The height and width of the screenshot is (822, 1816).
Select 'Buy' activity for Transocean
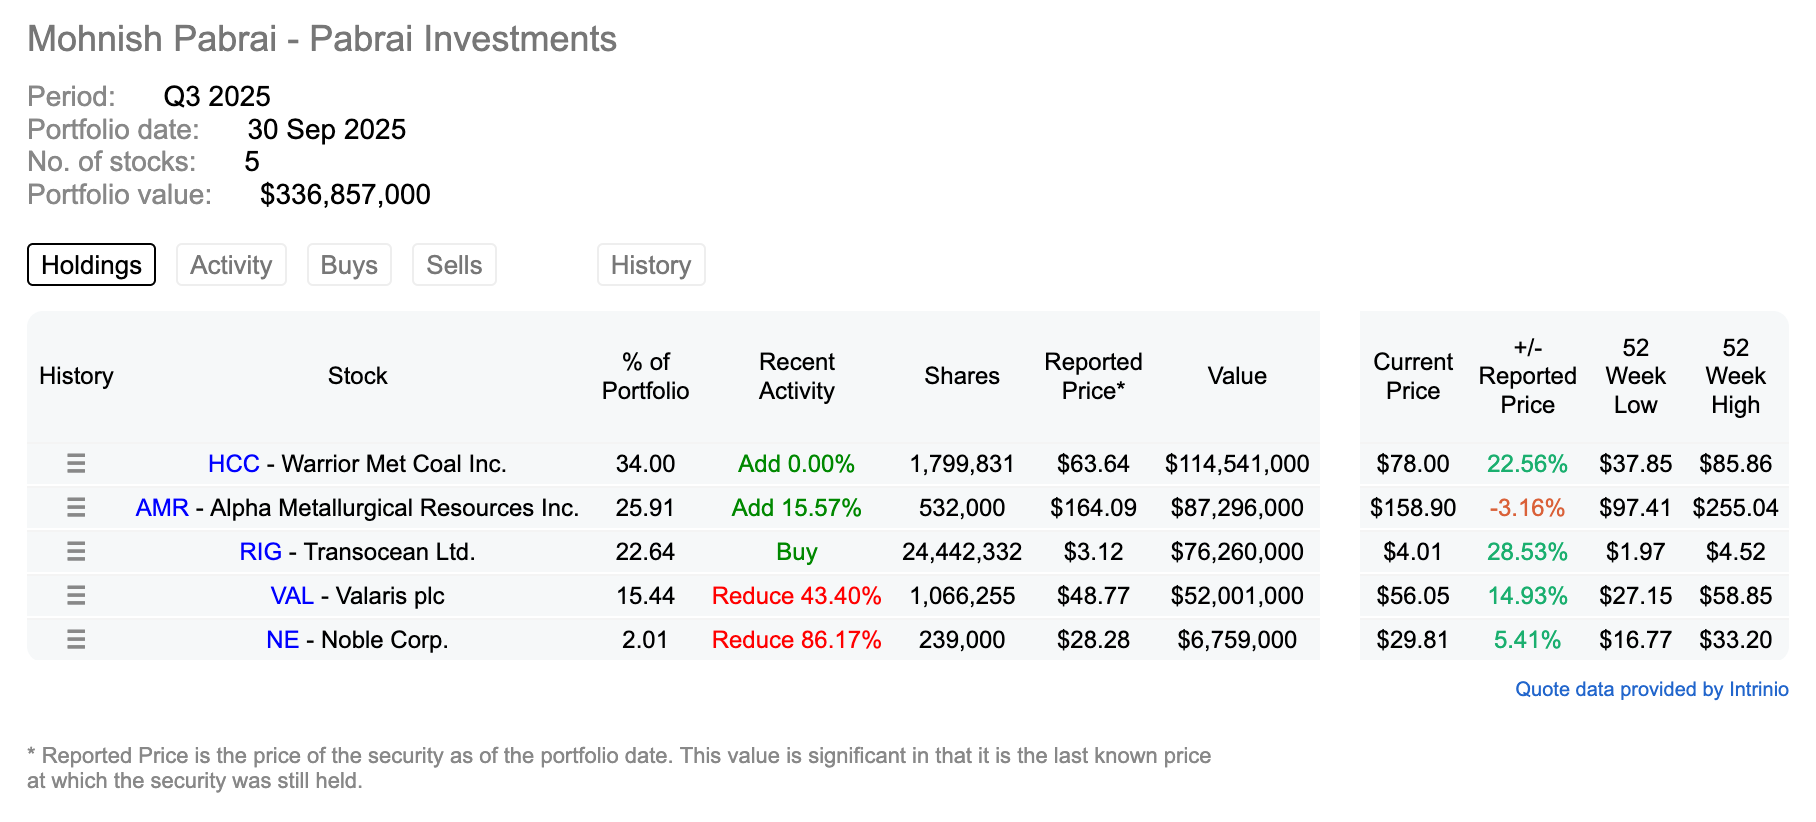tap(796, 552)
